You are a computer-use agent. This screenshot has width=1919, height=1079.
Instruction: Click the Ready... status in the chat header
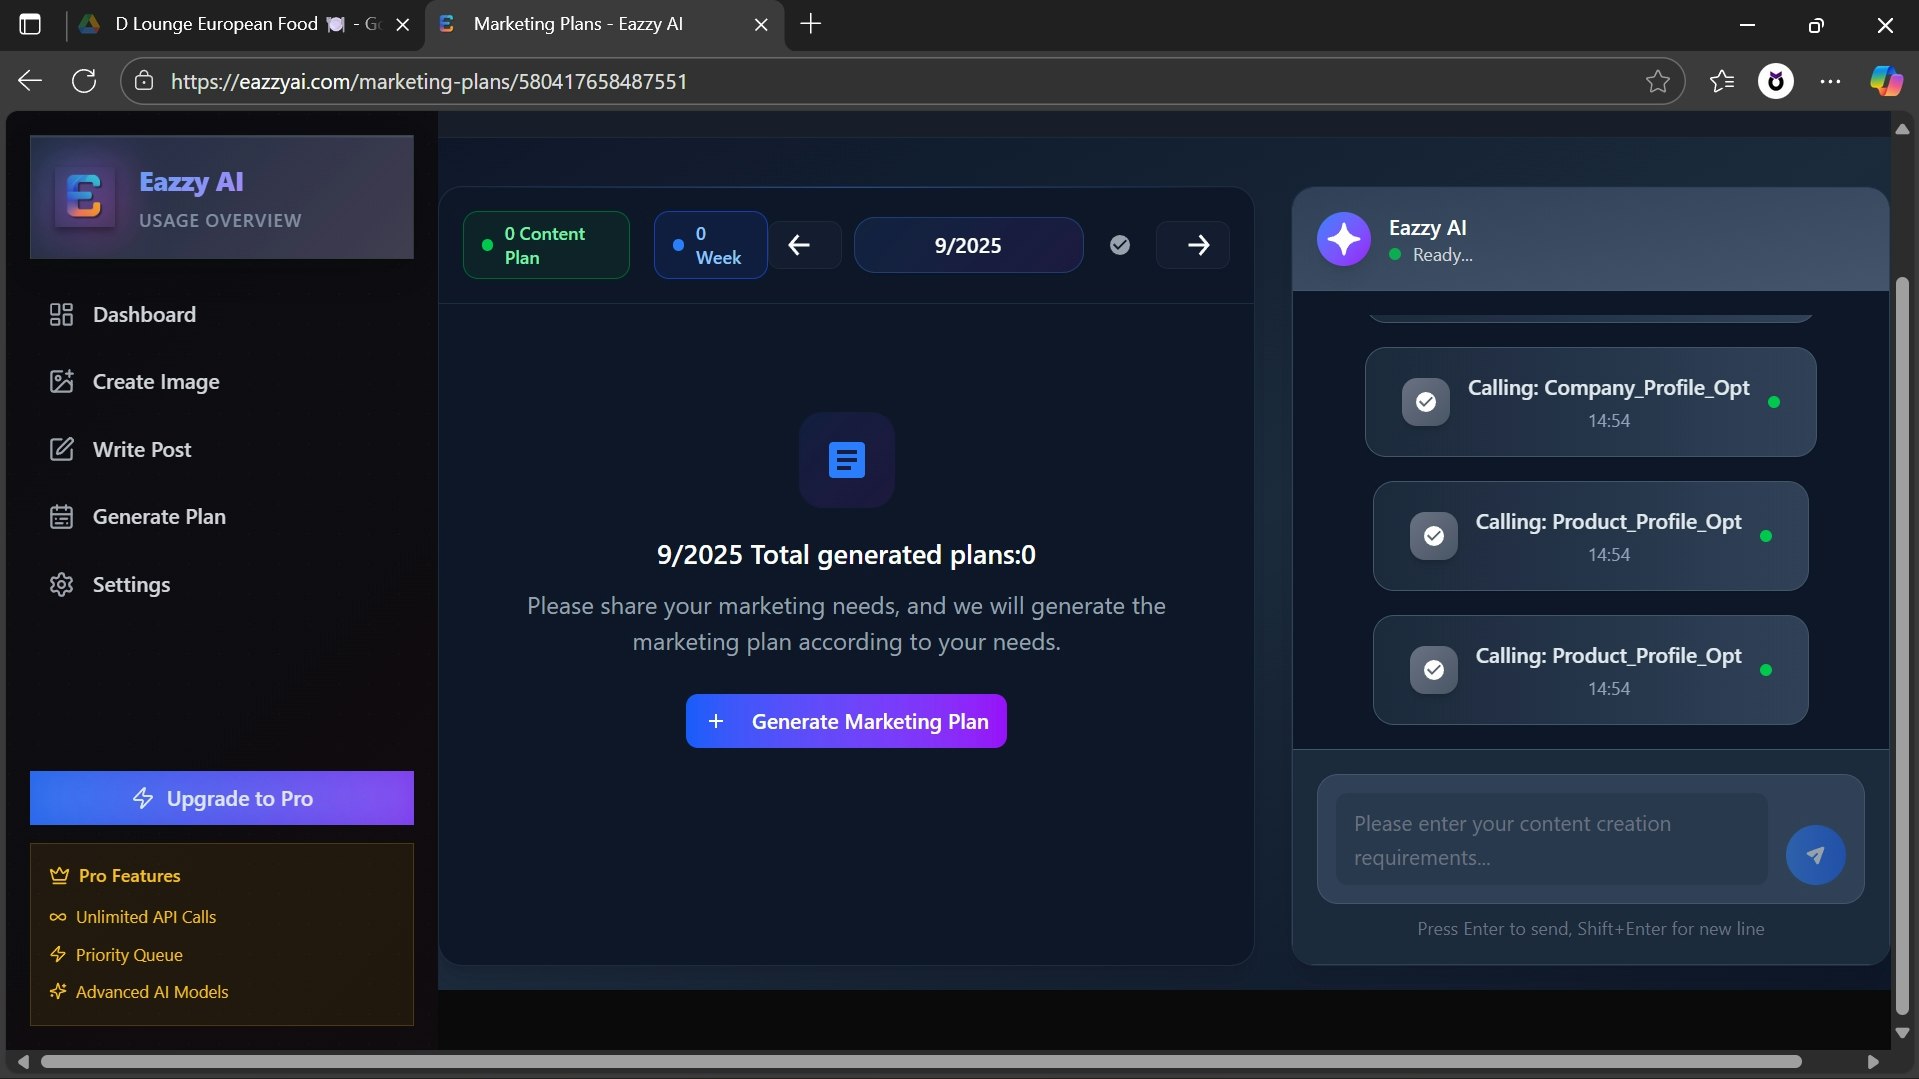(1442, 255)
